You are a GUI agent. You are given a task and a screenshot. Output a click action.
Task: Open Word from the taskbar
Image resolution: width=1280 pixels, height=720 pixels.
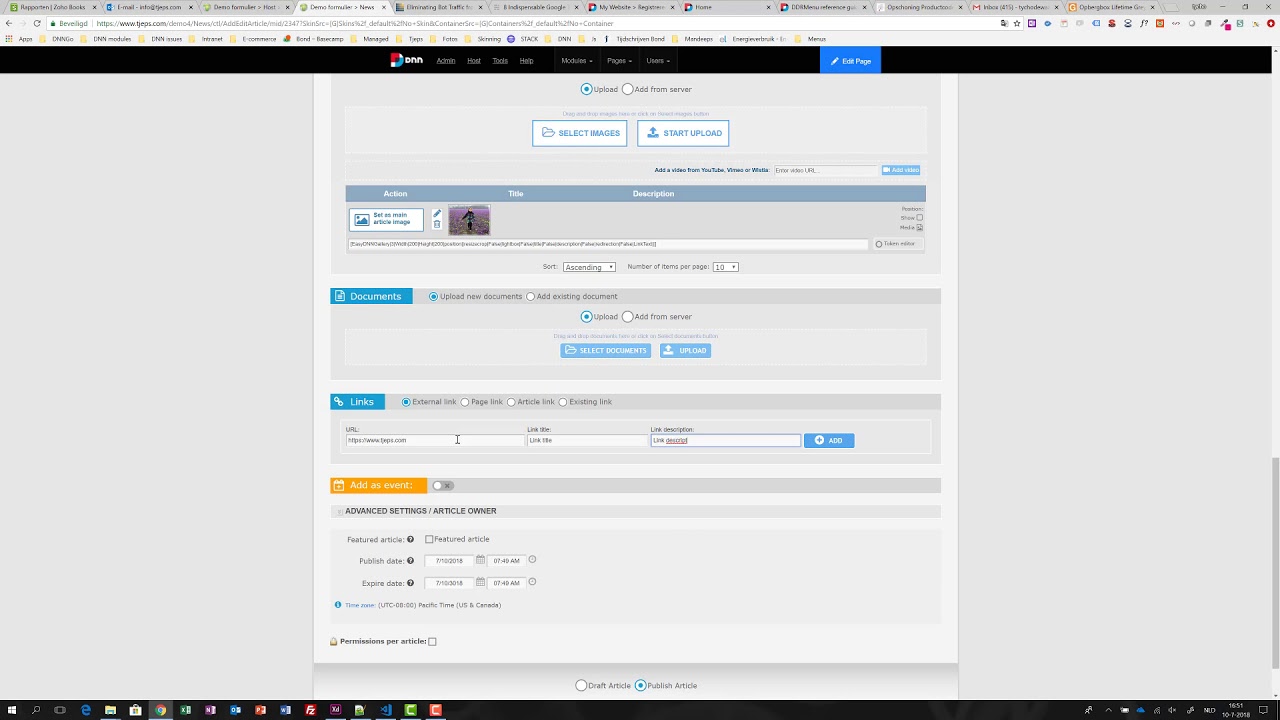click(x=285, y=710)
